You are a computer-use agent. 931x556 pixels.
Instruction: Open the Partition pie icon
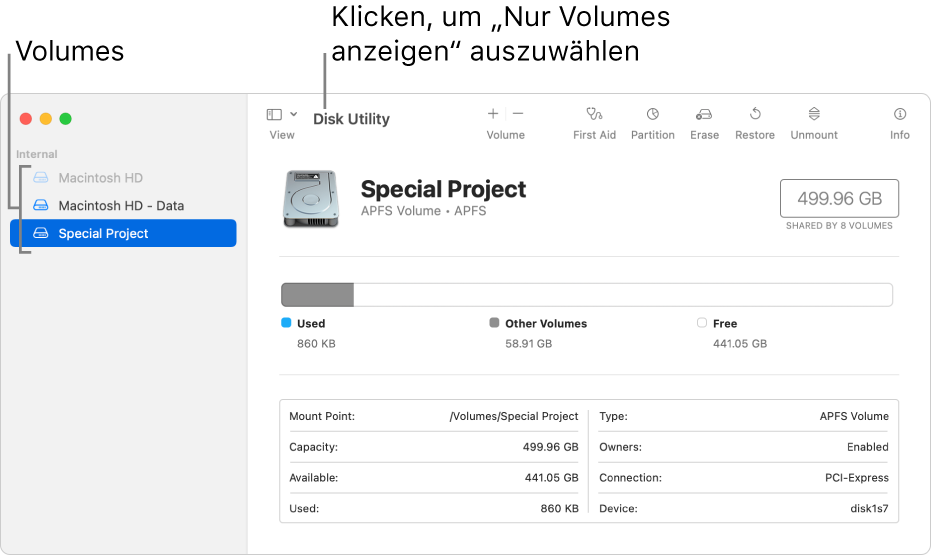653,113
